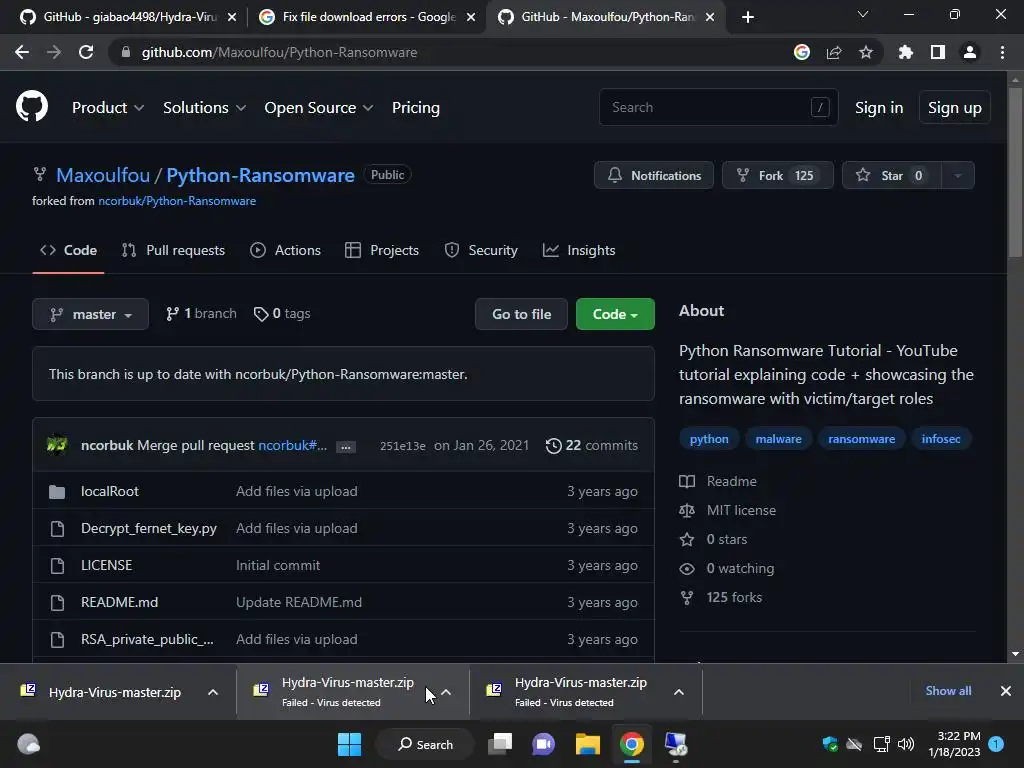Expand the commit message ellipsis button
Image resolution: width=1024 pixels, height=768 pixels.
click(346, 447)
